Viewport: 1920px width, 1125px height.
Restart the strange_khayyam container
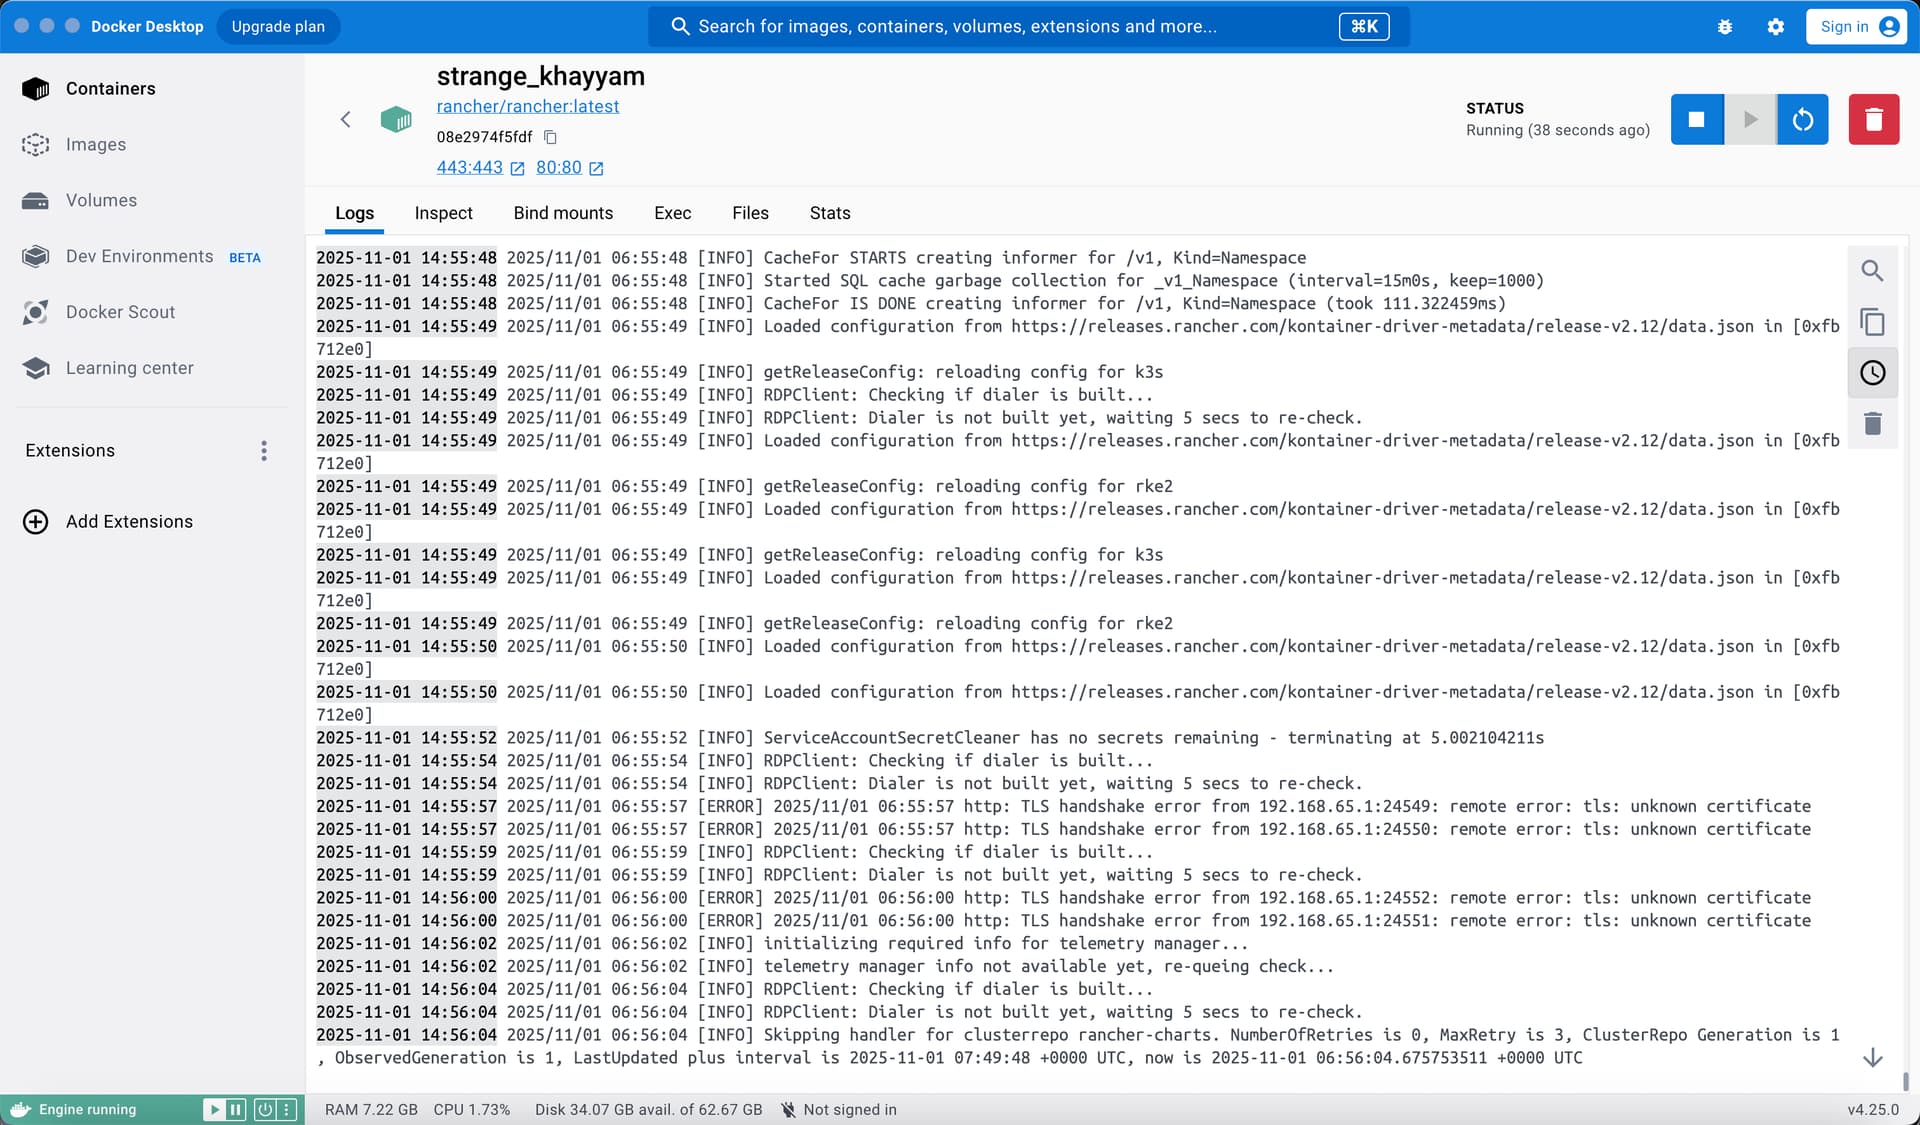pyautogui.click(x=1802, y=120)
